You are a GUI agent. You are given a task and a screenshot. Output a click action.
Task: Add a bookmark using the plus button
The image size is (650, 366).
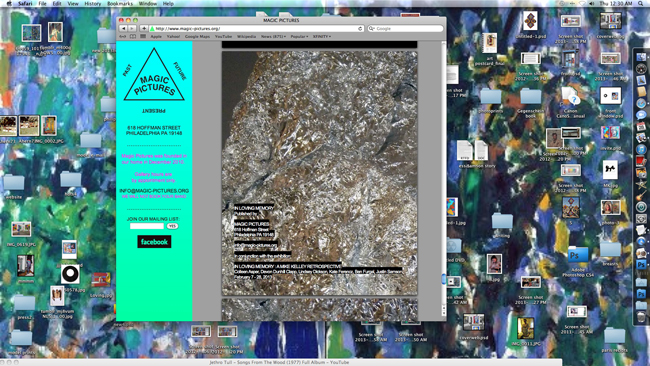pos(143,29)
